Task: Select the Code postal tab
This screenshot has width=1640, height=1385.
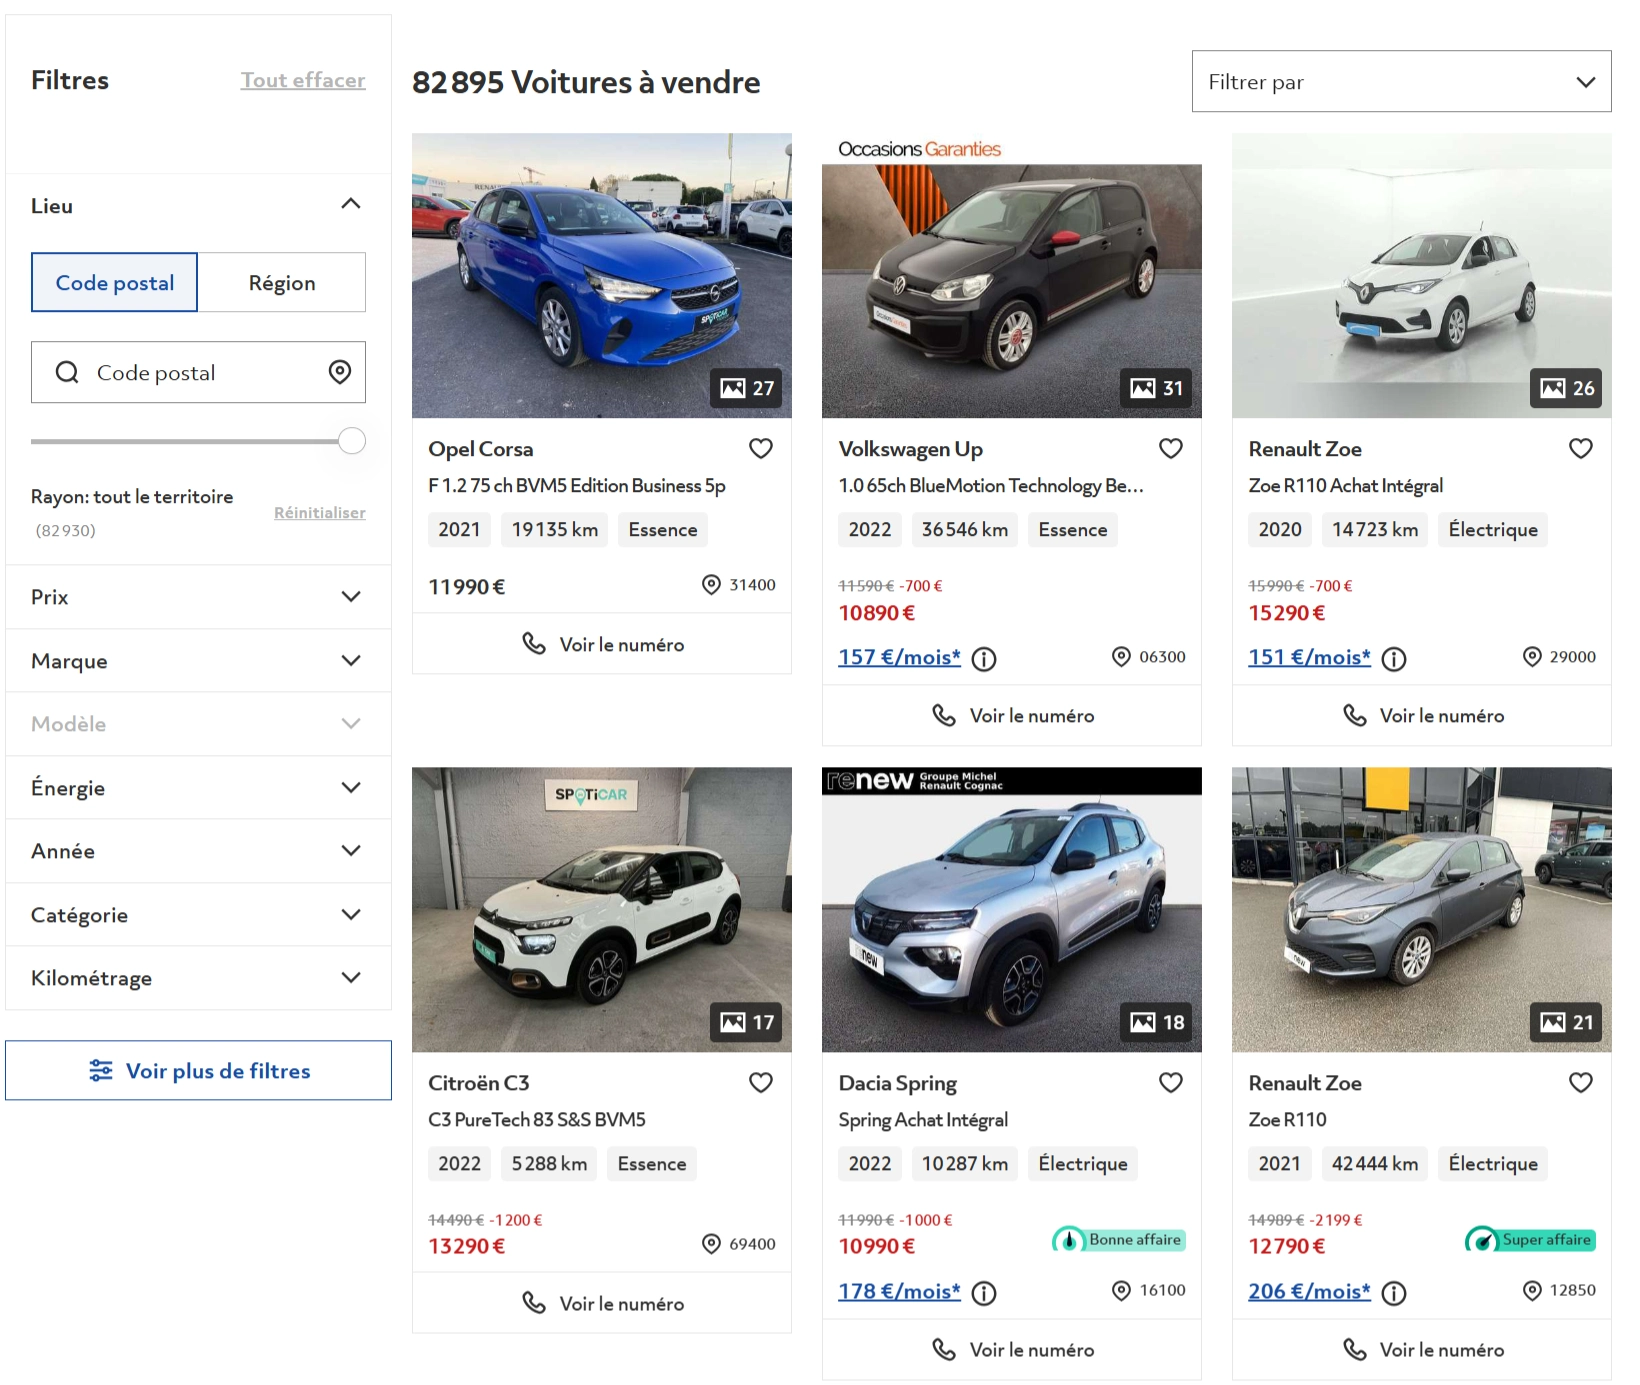Action: tap(115, 282)
